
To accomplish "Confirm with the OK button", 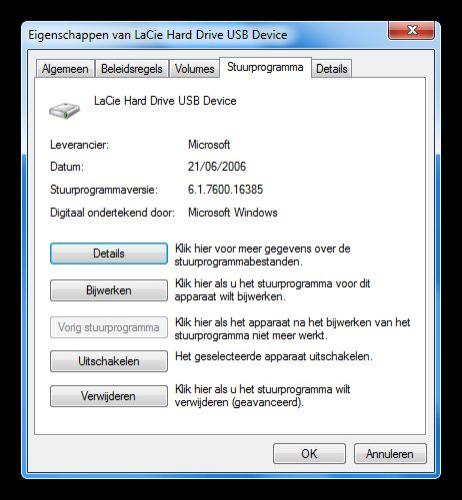I will coord(309,454).
